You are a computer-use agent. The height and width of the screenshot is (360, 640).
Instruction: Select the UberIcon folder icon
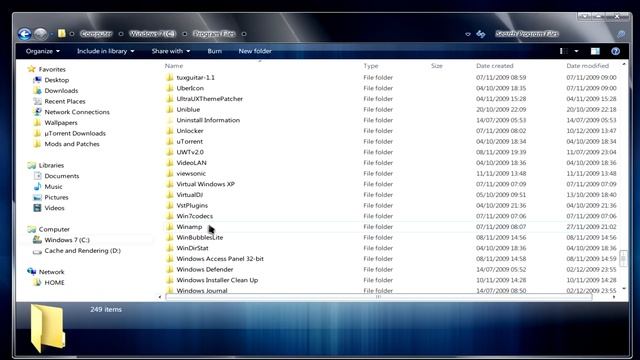170,88
